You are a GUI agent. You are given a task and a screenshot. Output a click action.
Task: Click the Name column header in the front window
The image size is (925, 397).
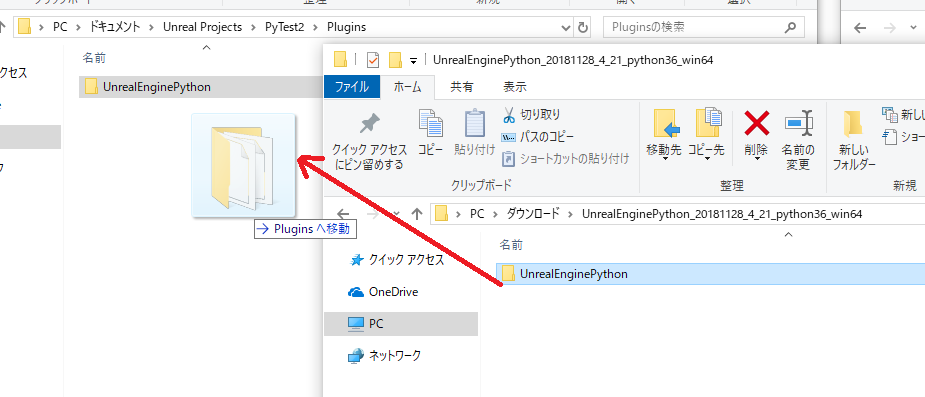(x=511, y=244)
